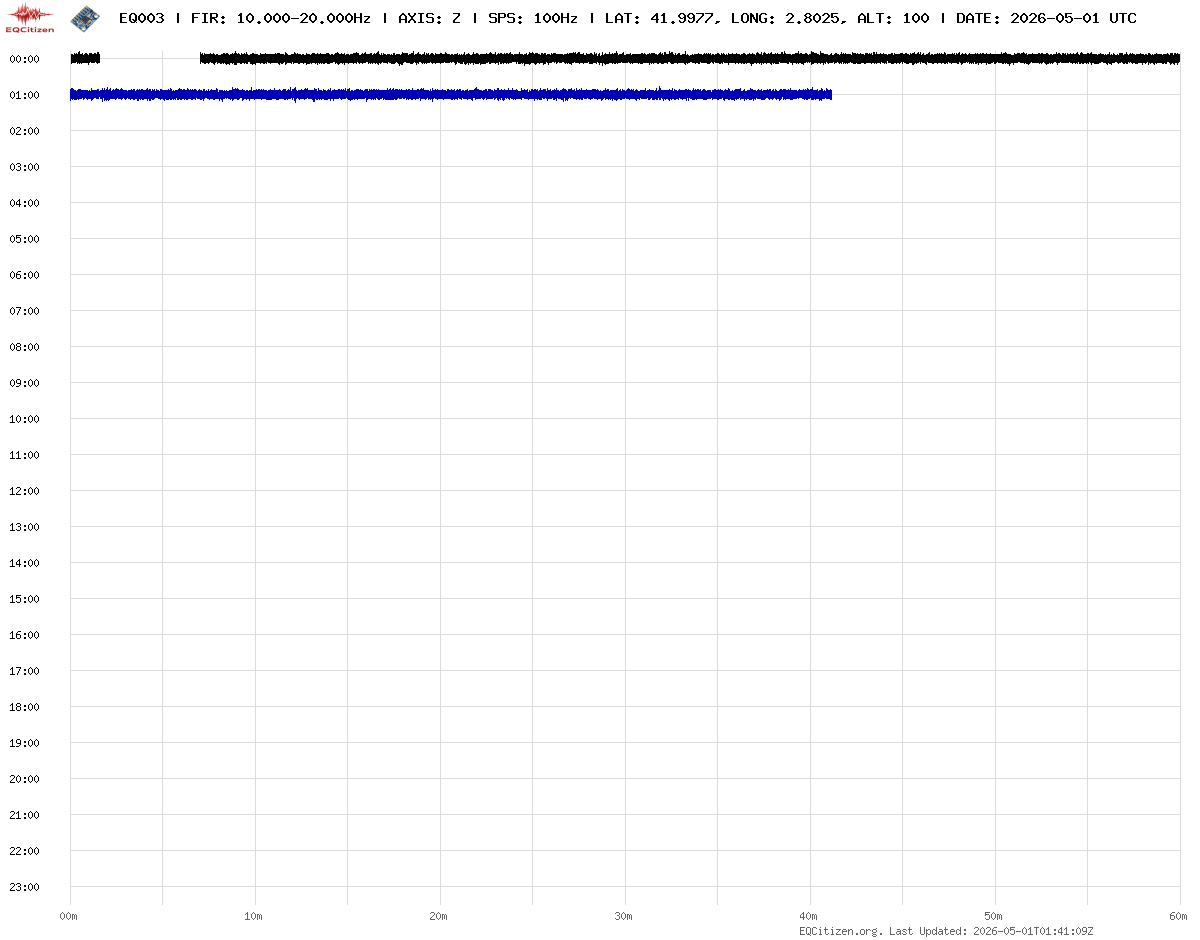Click the 30m minute axis marker
This screenshot has width=1200, height=940.
[624, 916]
